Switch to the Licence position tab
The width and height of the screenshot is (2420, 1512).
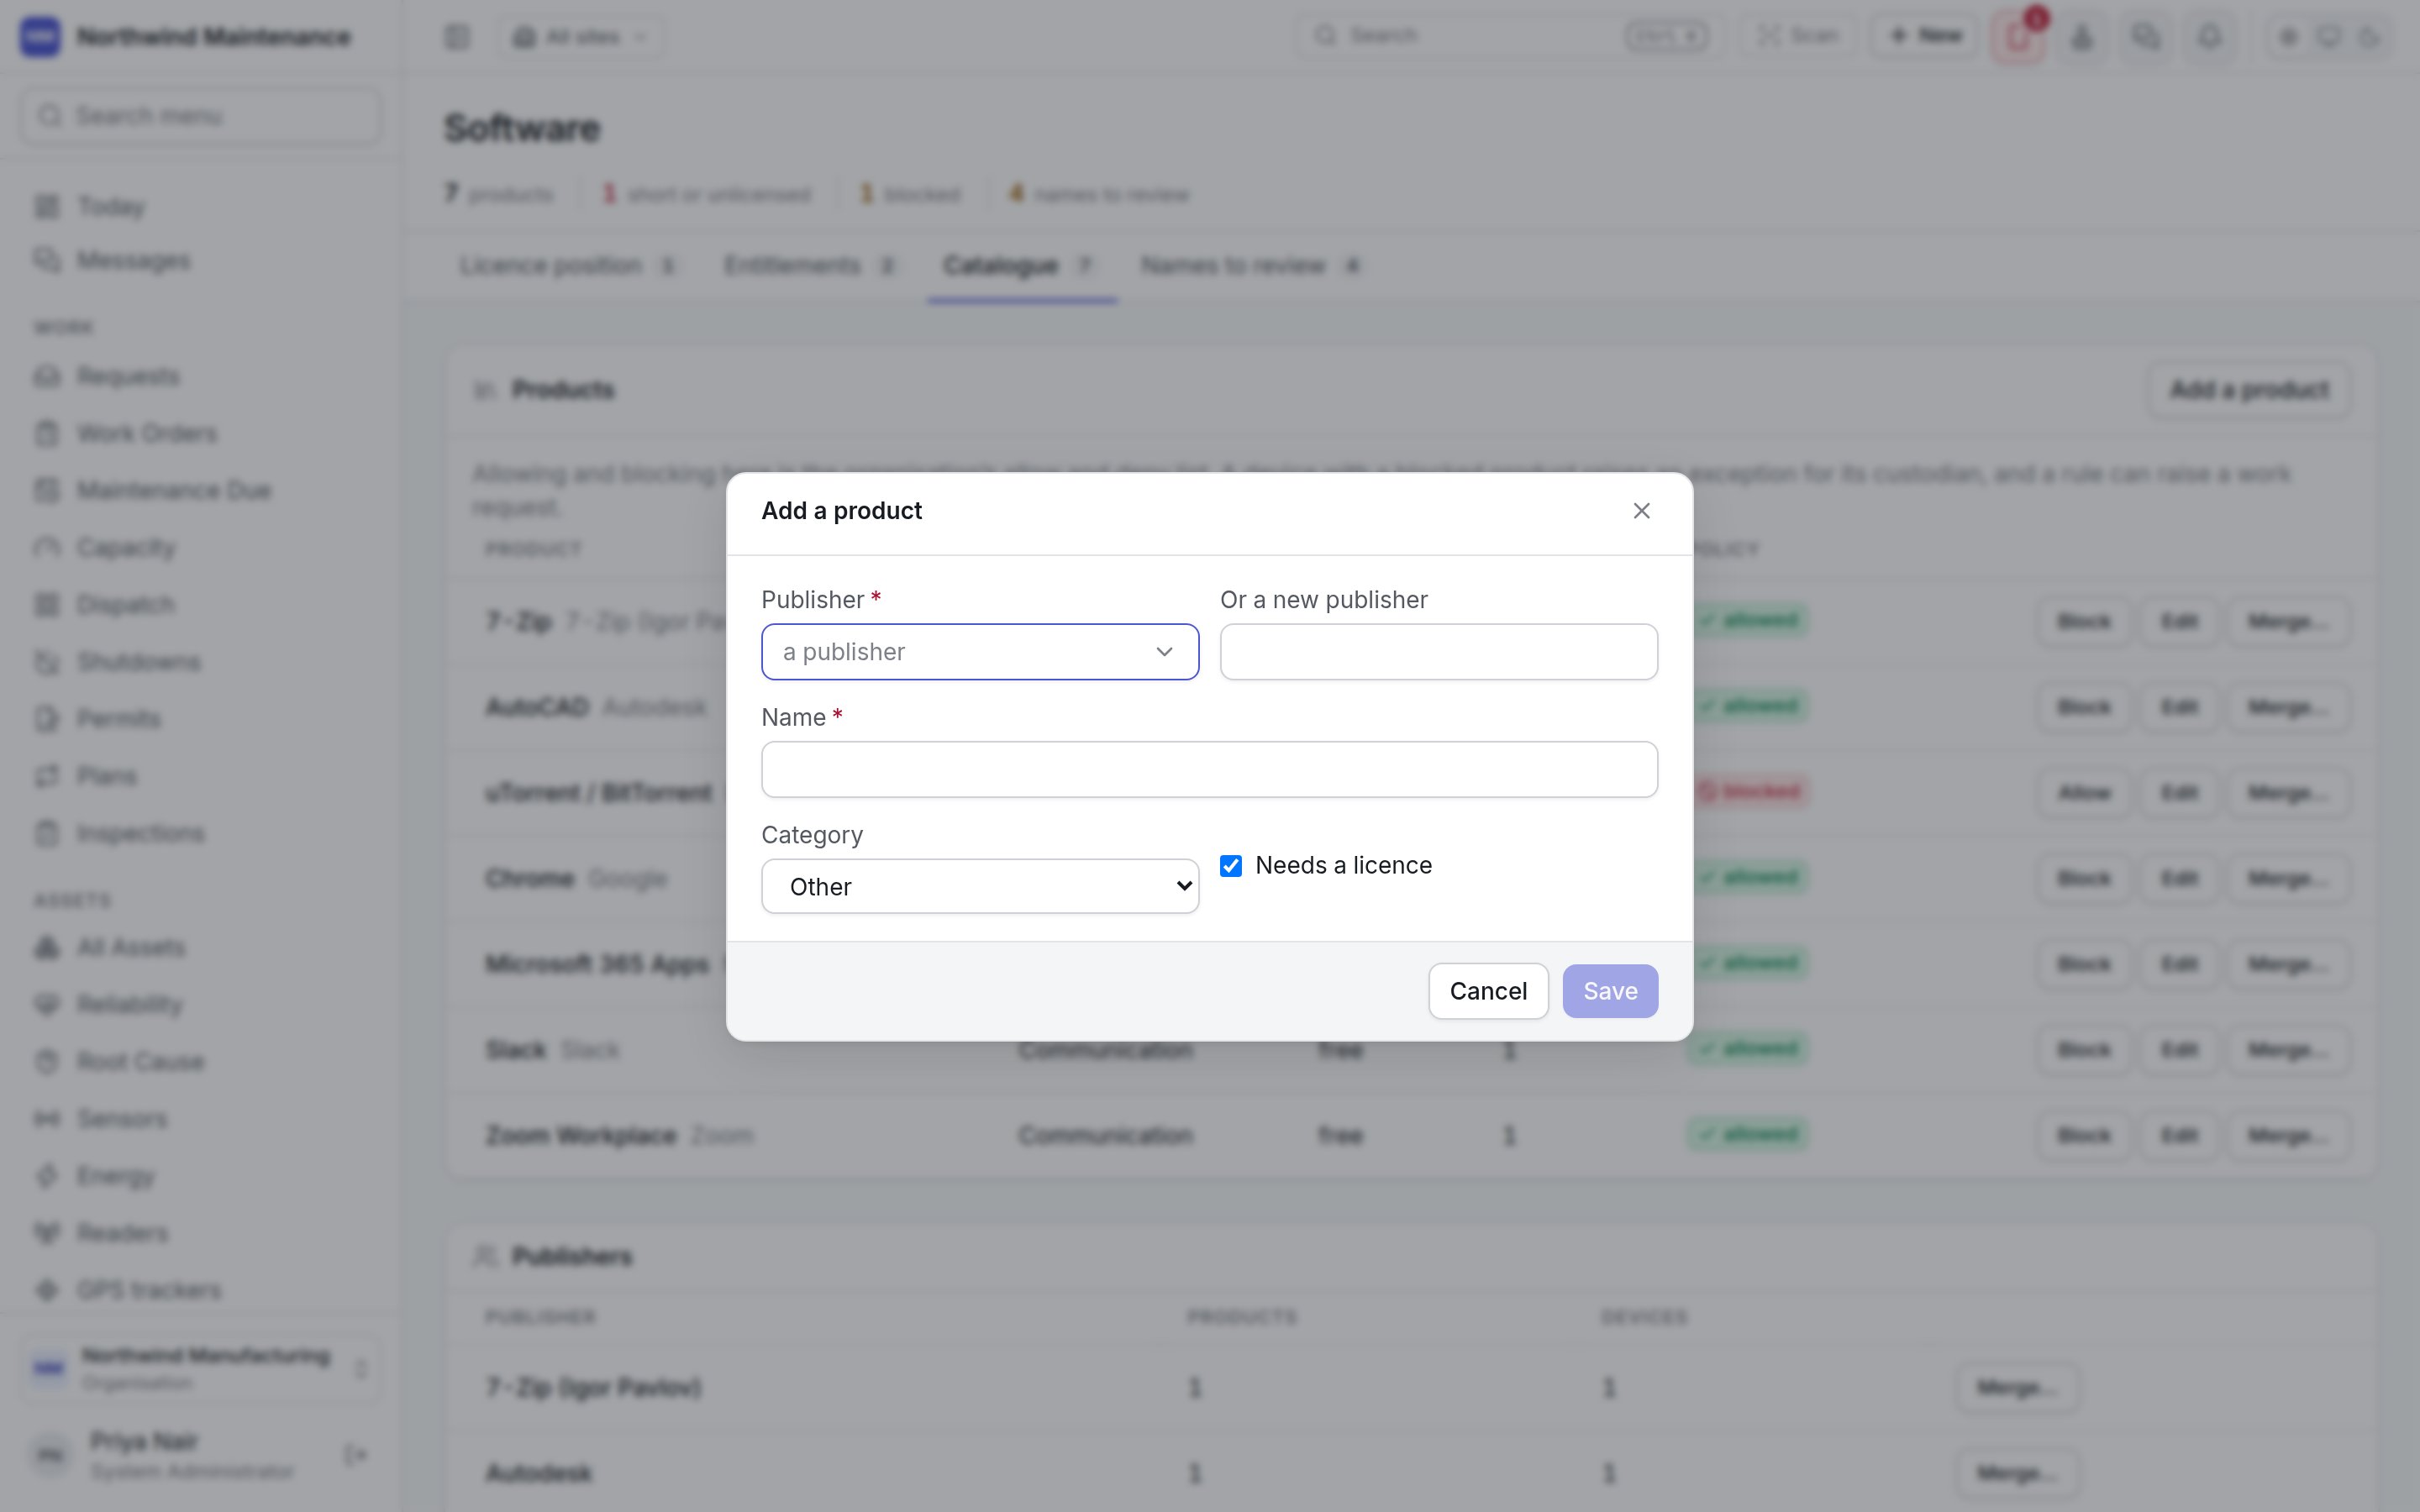pyautogui.click(x=567, y=266)
